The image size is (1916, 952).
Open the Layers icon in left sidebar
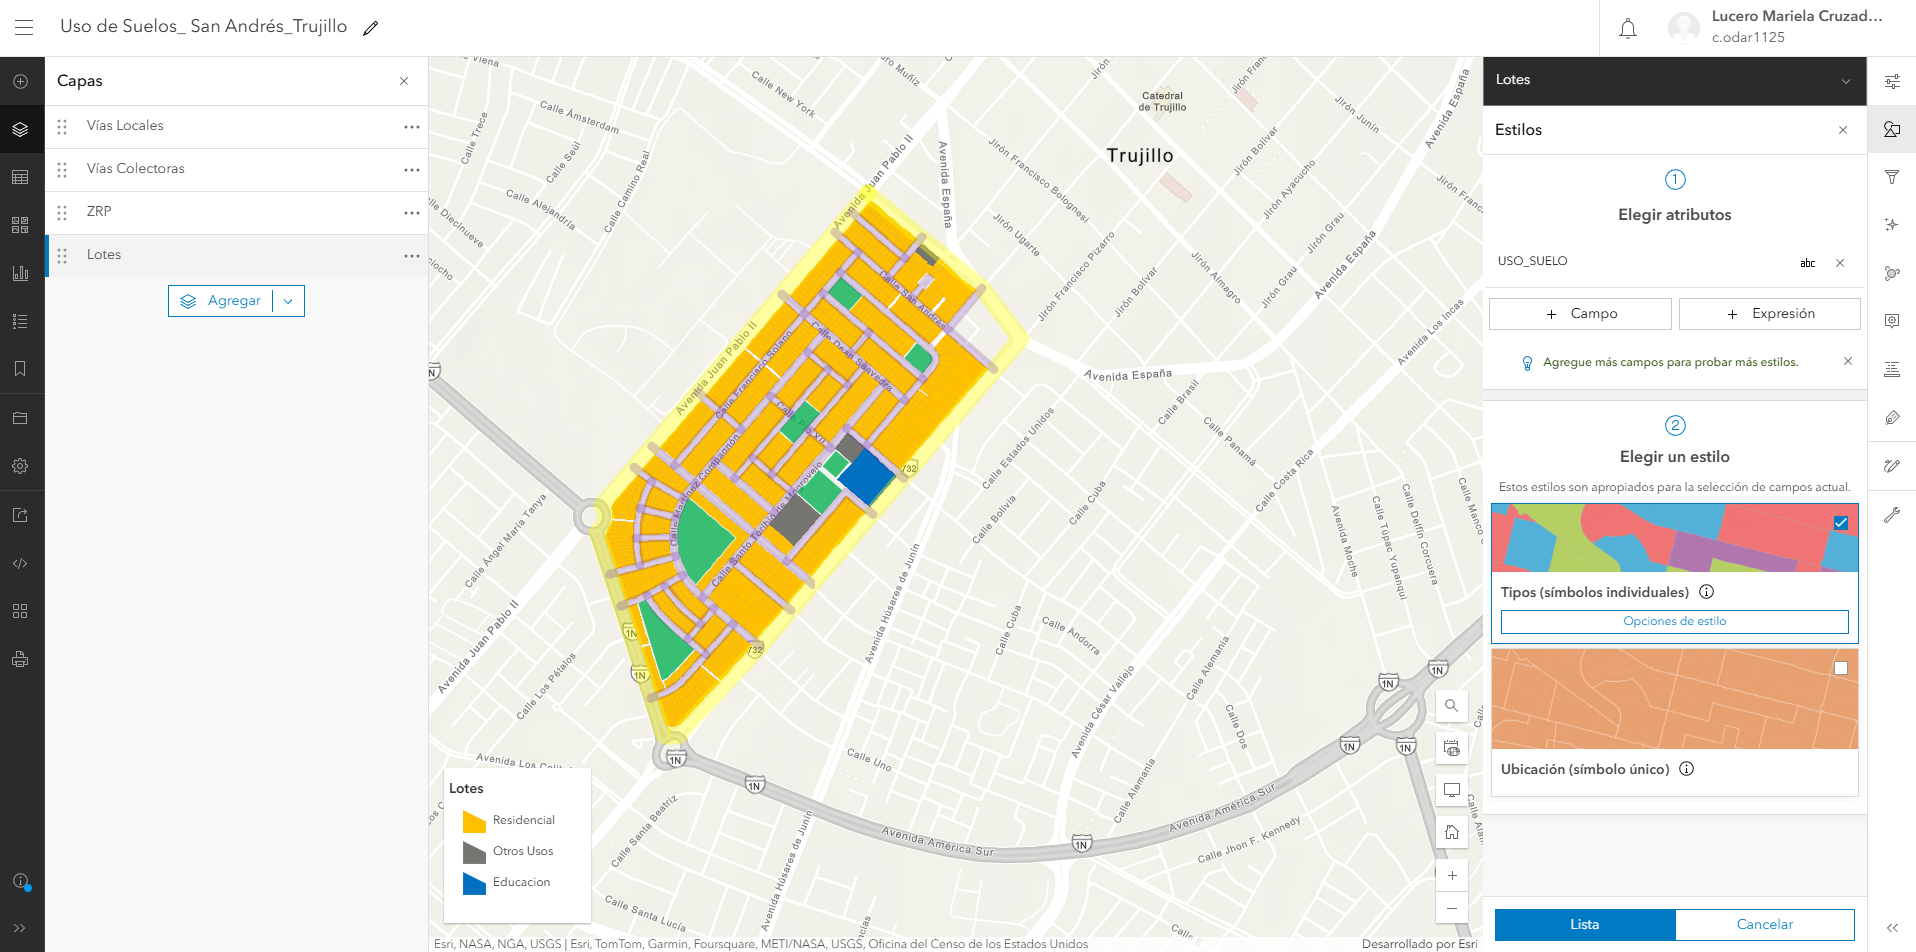[x=20, y=129]
